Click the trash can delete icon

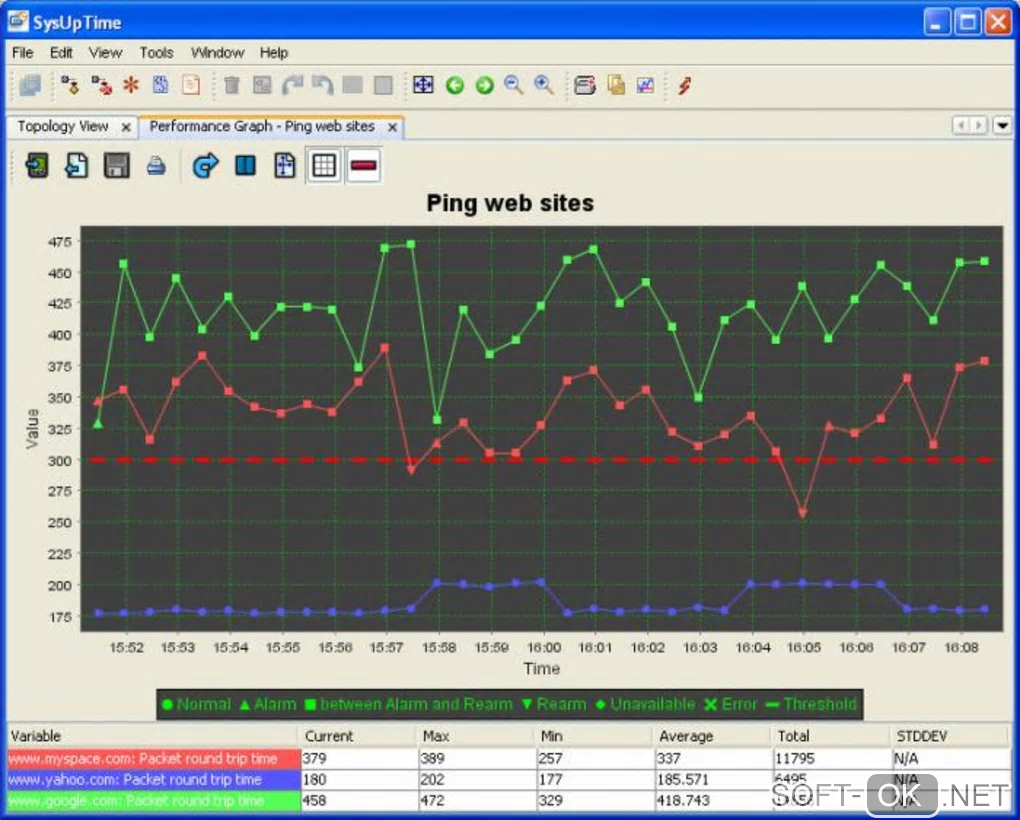point(232,85)
